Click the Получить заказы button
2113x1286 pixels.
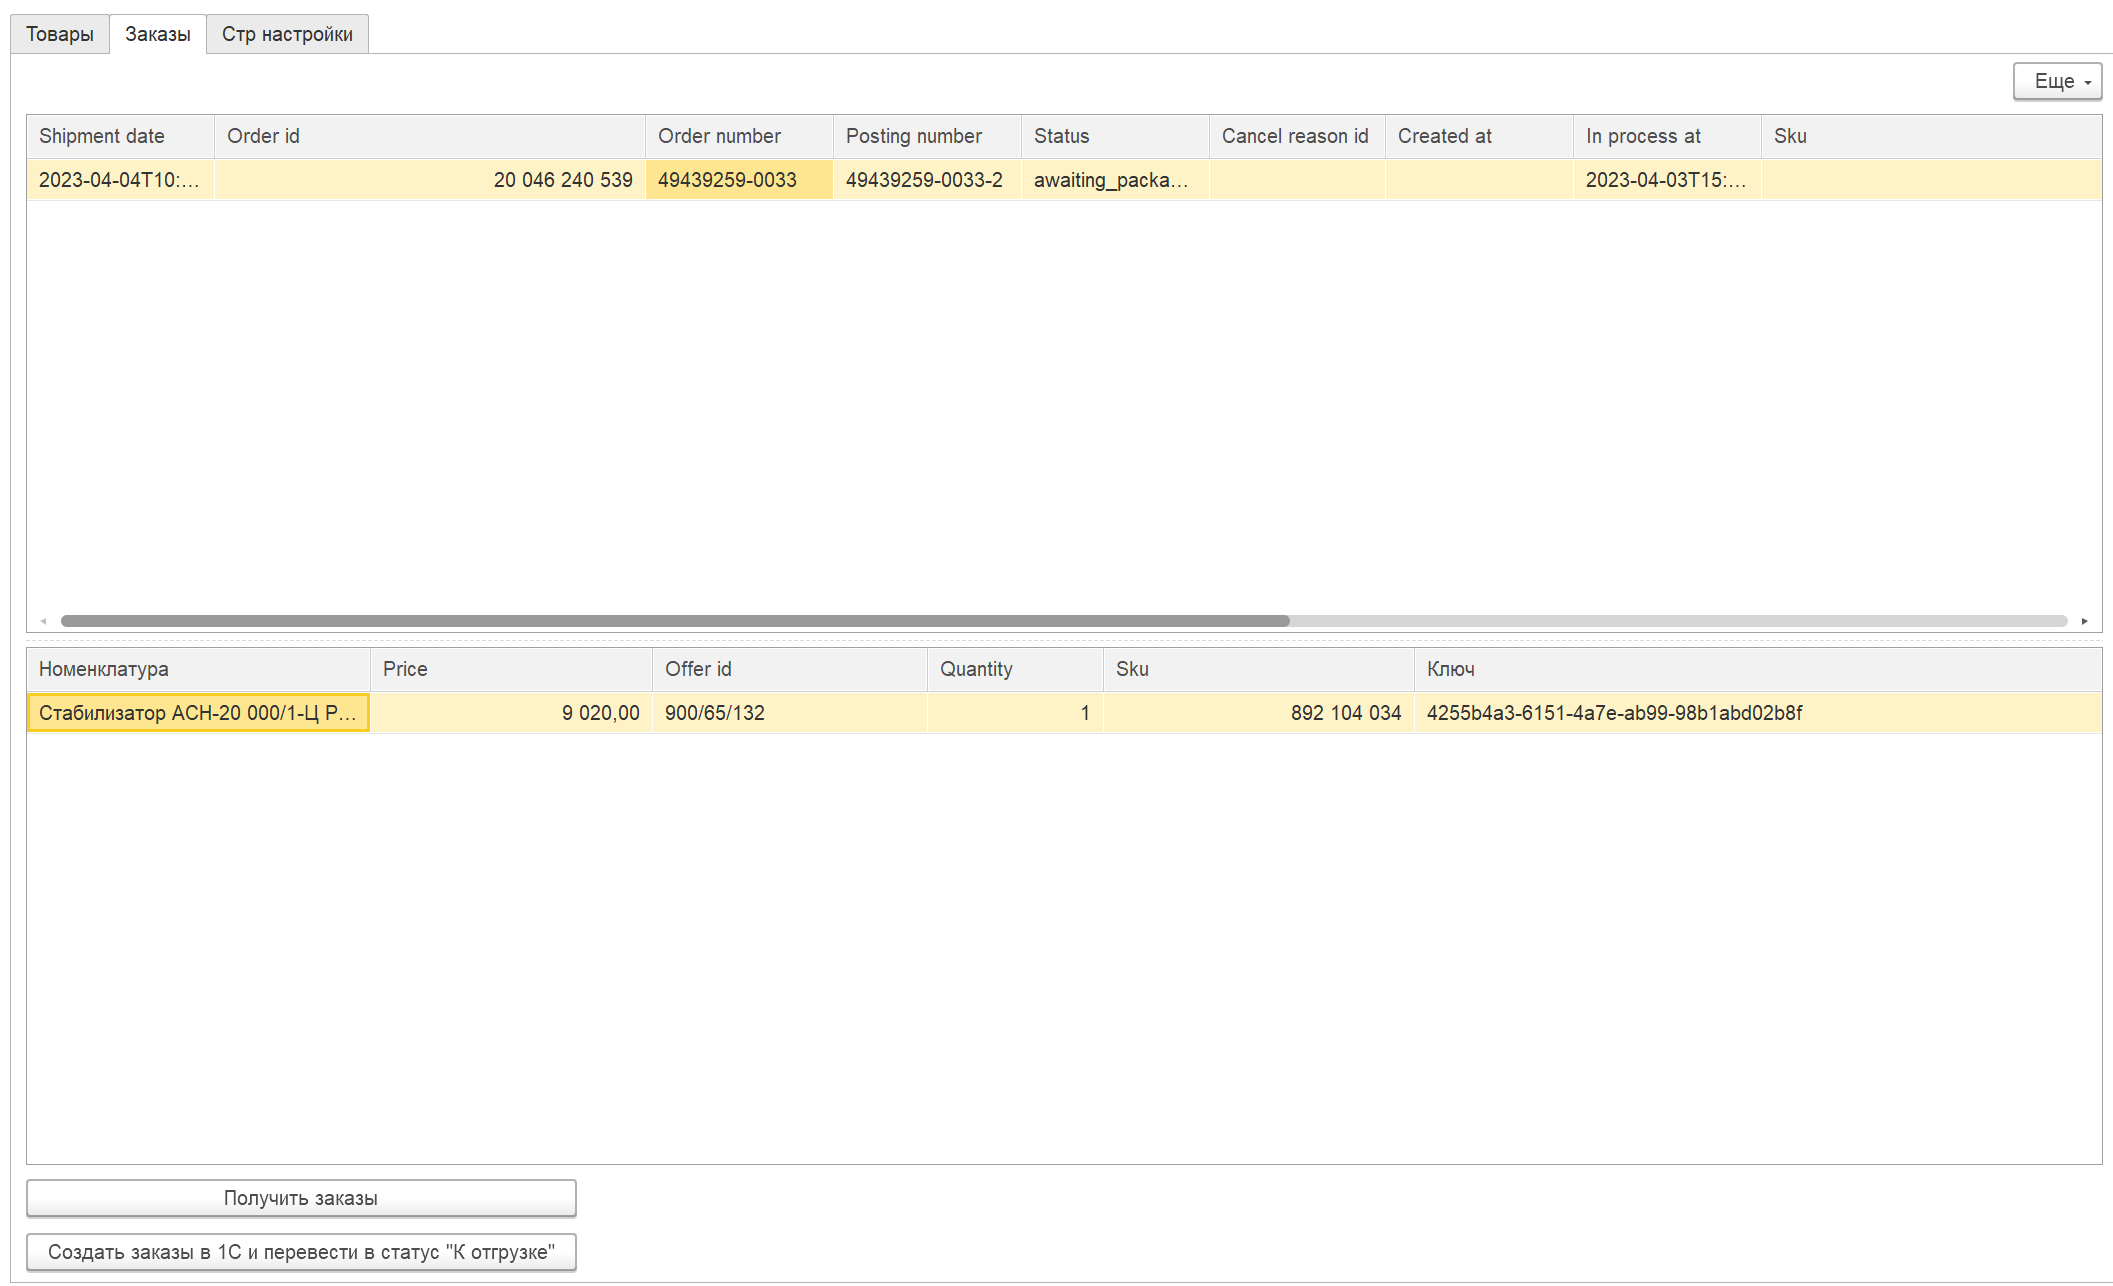(x=301, y=1198)
